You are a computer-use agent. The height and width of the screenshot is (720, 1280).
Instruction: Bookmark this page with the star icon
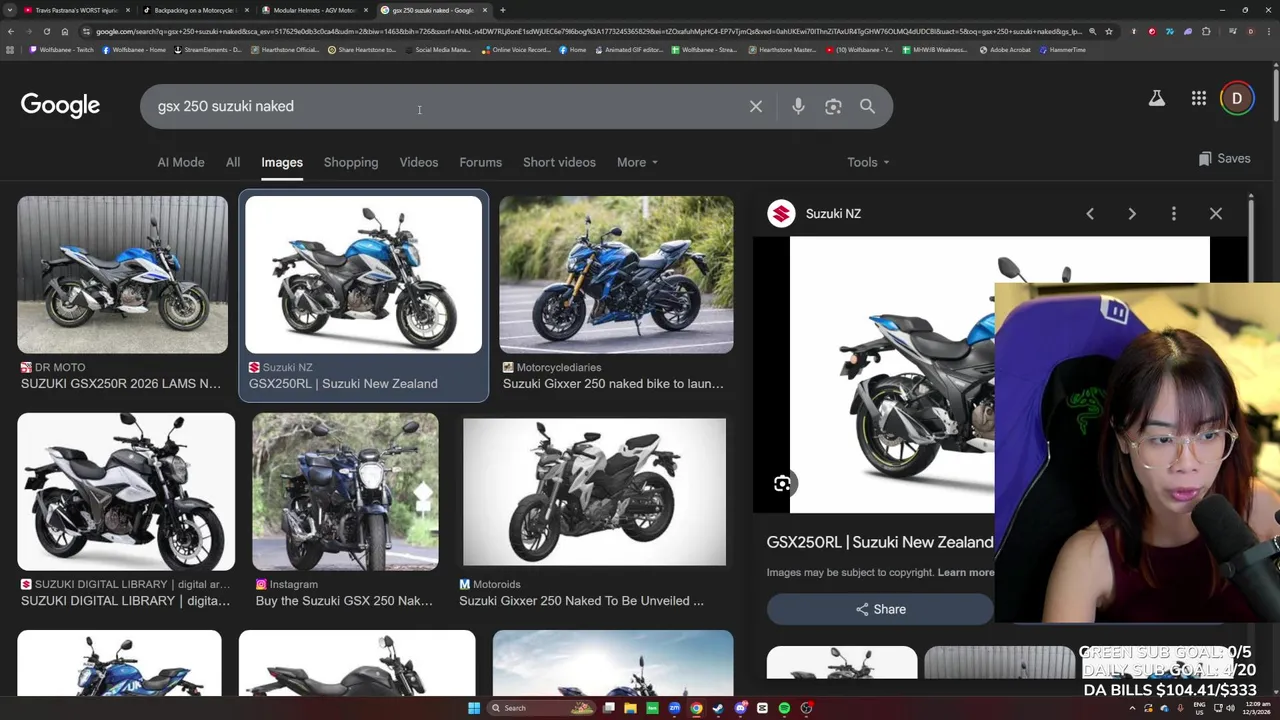click(x=1108, y=31)
